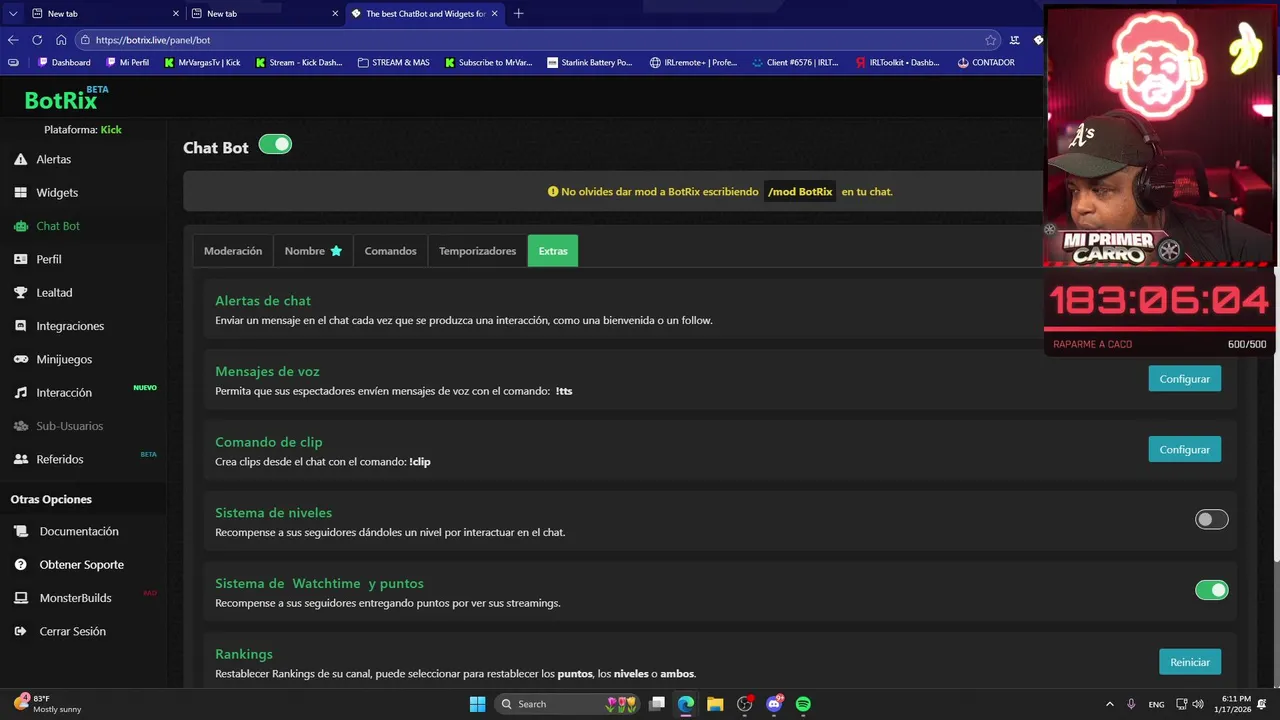The image size is (1280, 720).
Task: Open the Dashboard bookmark
Action: click(64, 62)
